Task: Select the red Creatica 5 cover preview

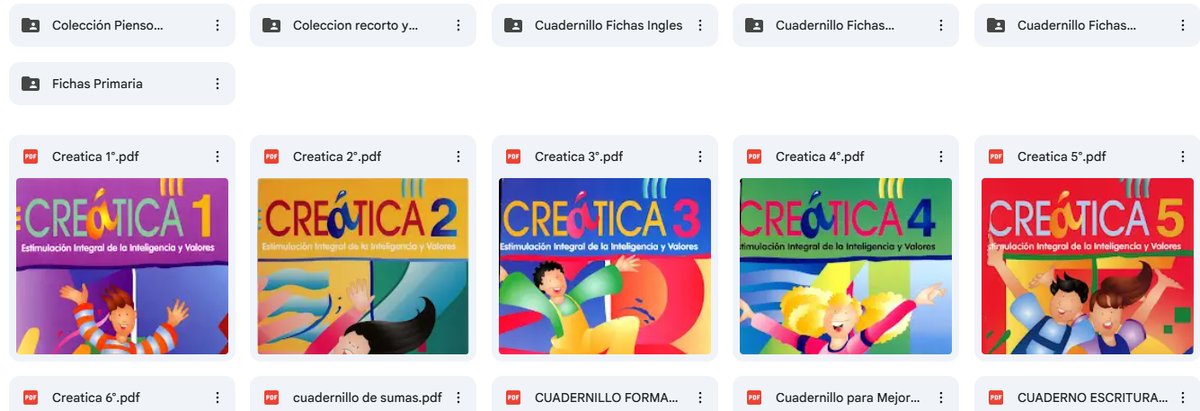Action: (1087, 266)
